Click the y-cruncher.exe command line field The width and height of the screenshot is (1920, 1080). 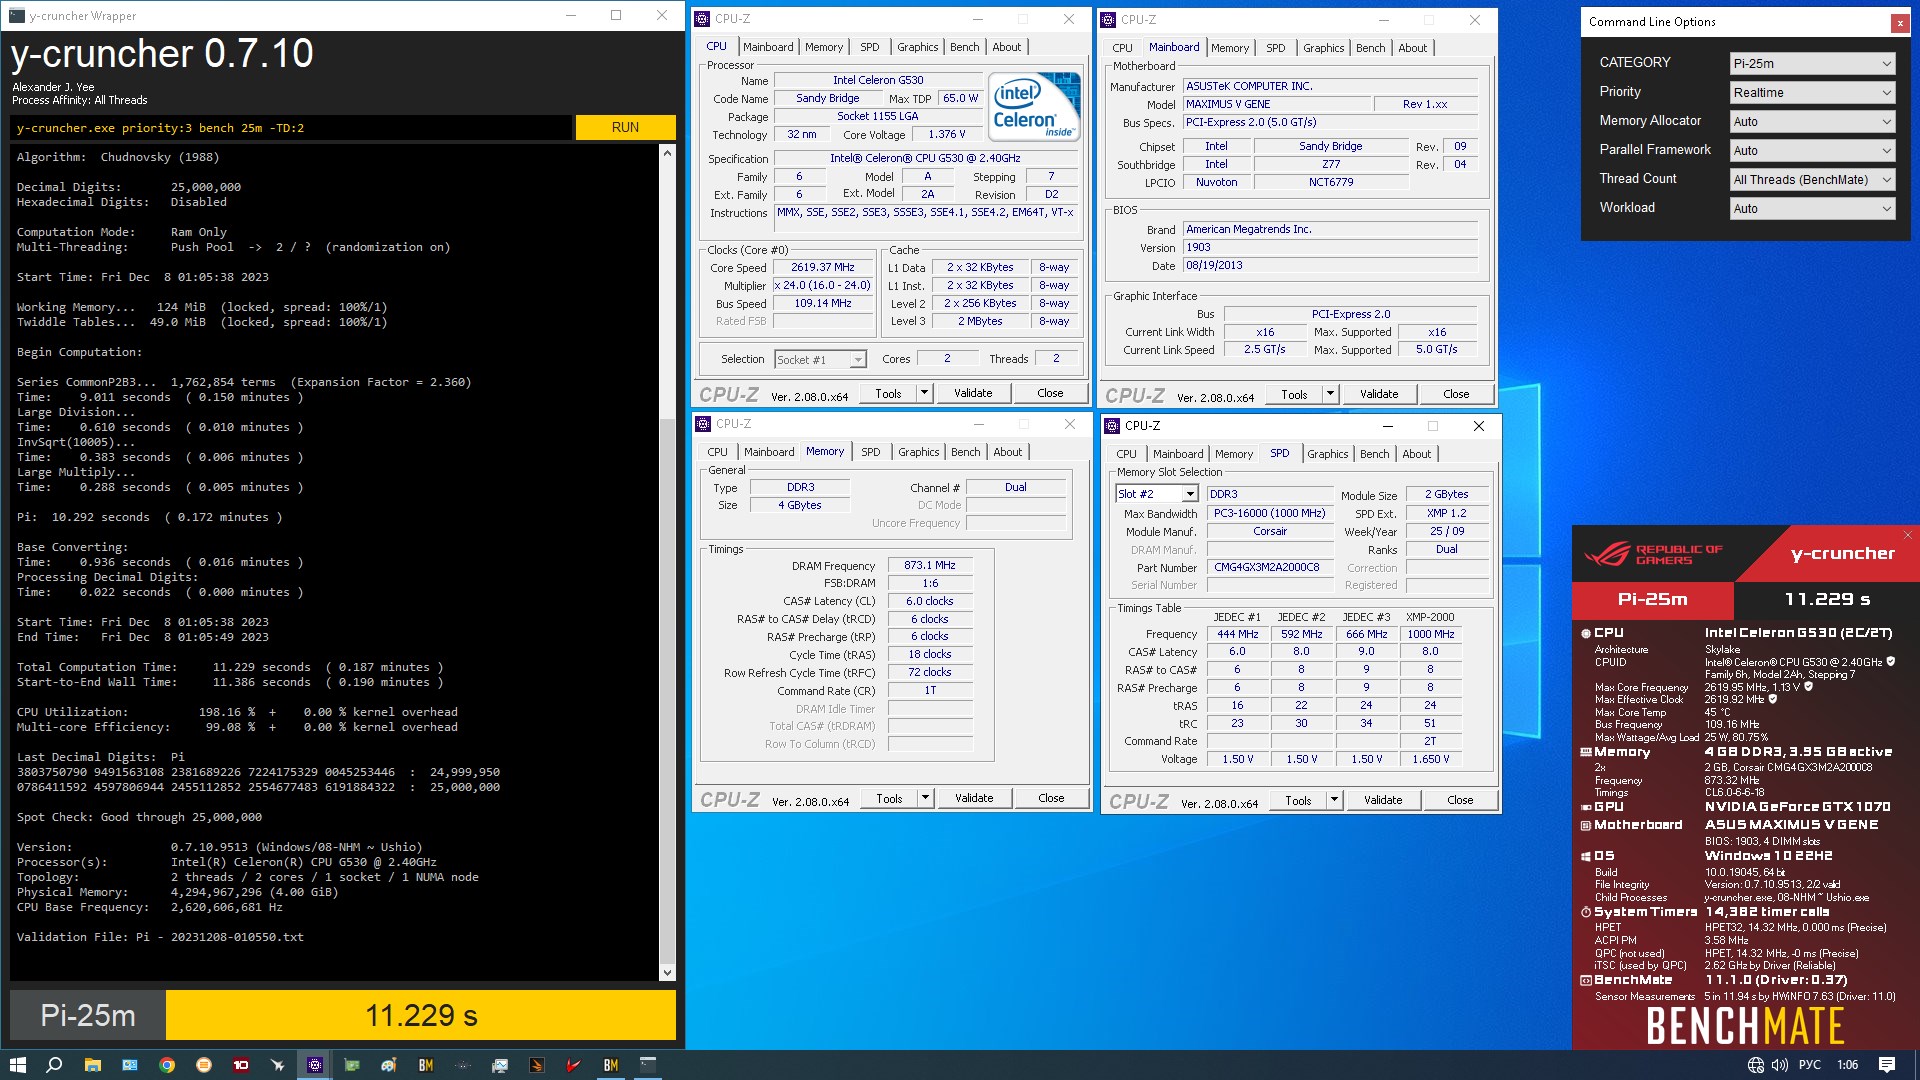click(292, 128)
